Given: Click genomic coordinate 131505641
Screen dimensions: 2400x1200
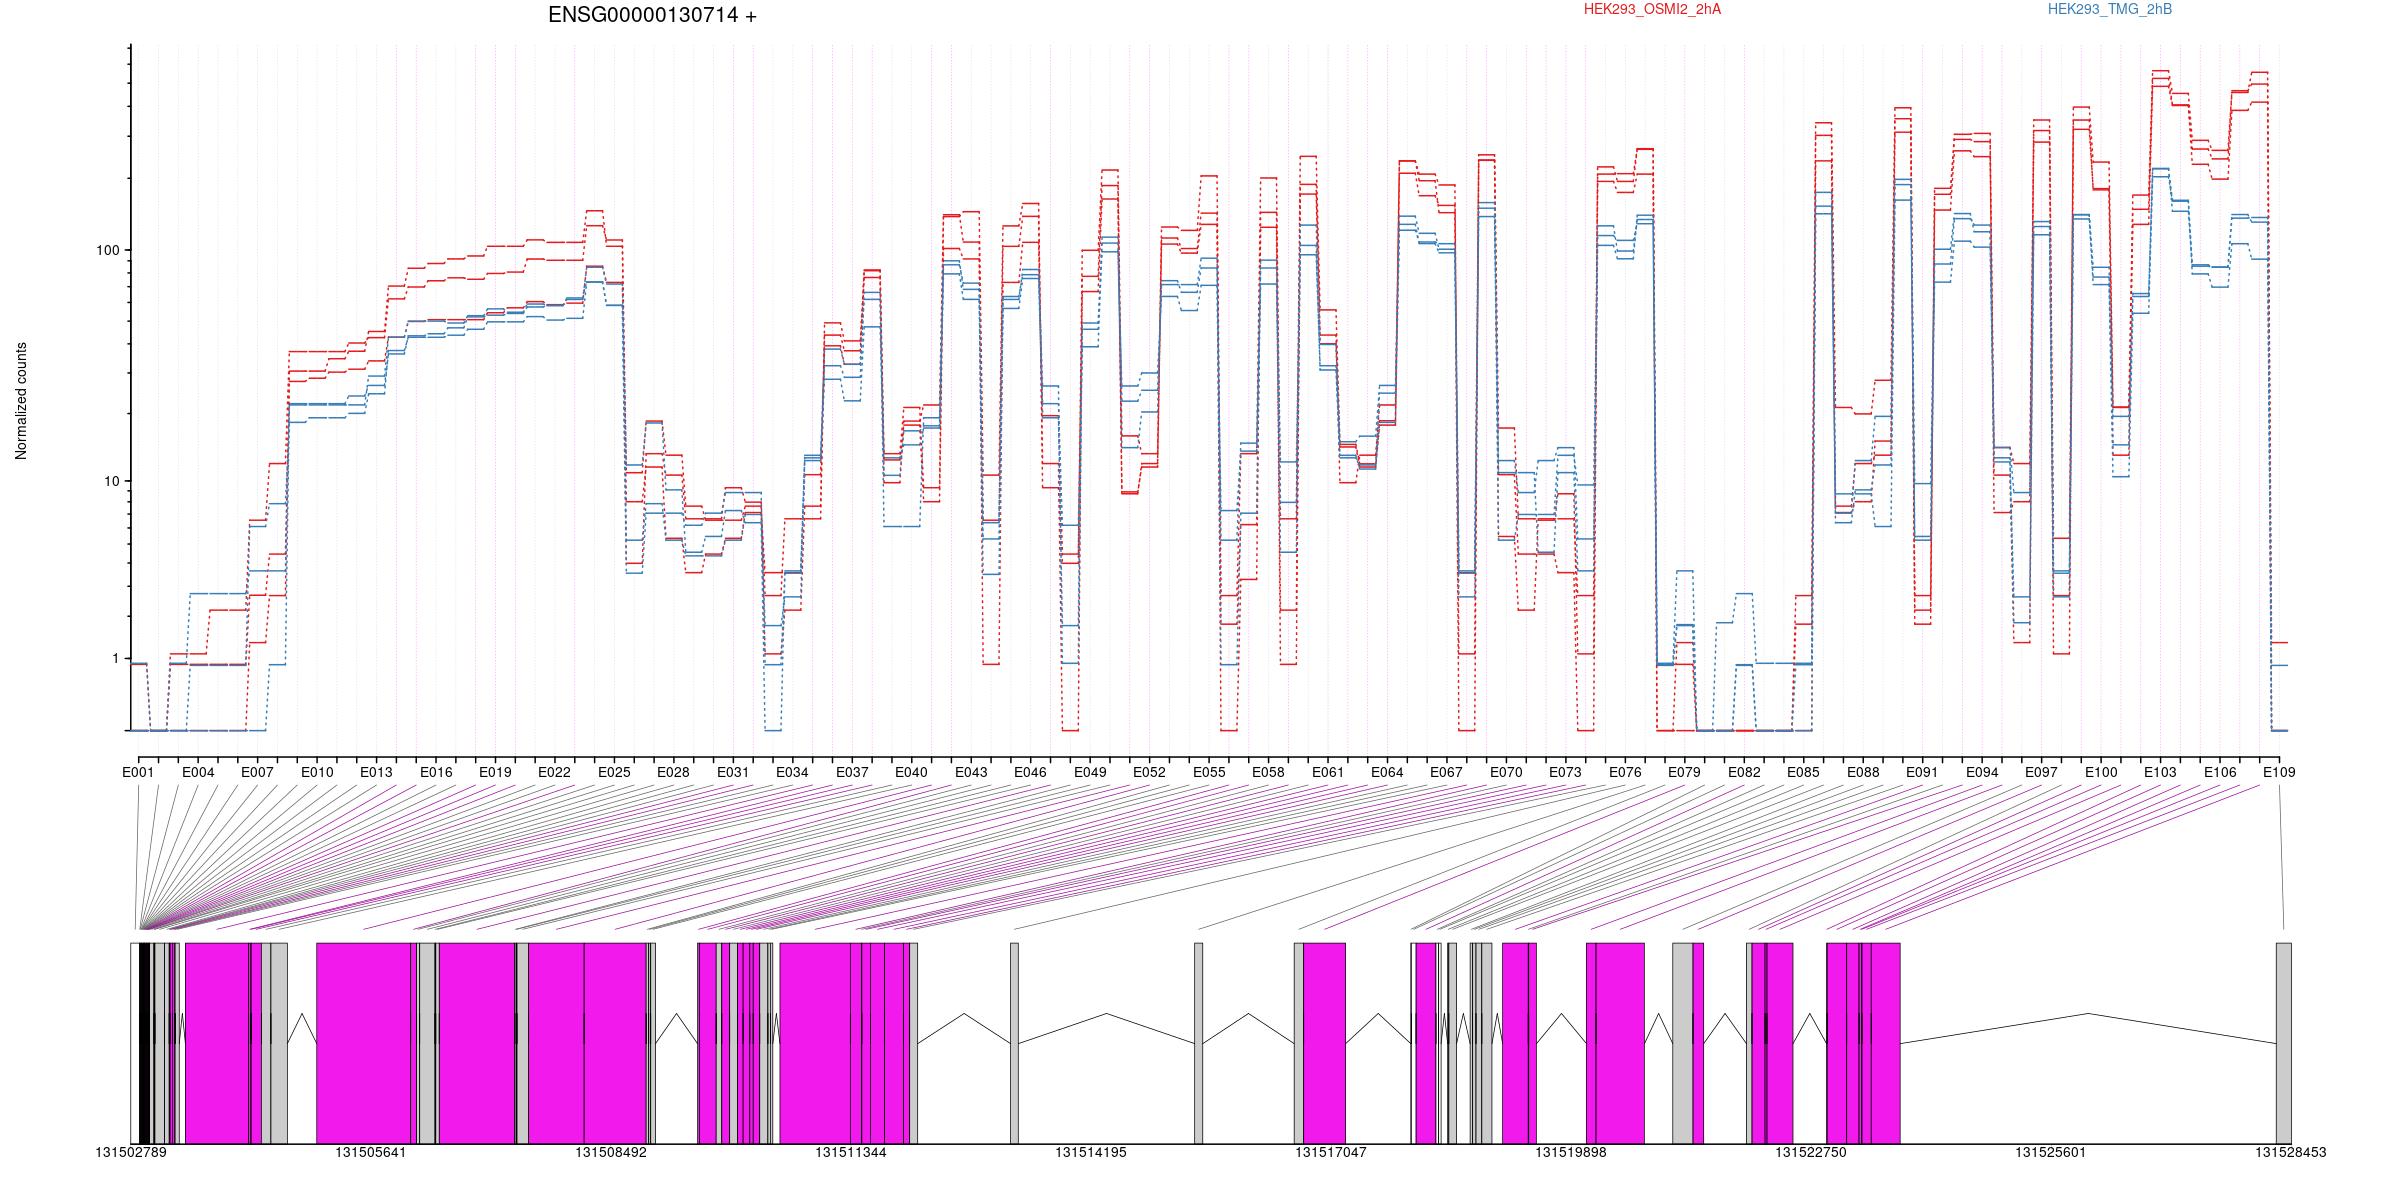Looking at the screenshot, I should tap(371, 1152).
